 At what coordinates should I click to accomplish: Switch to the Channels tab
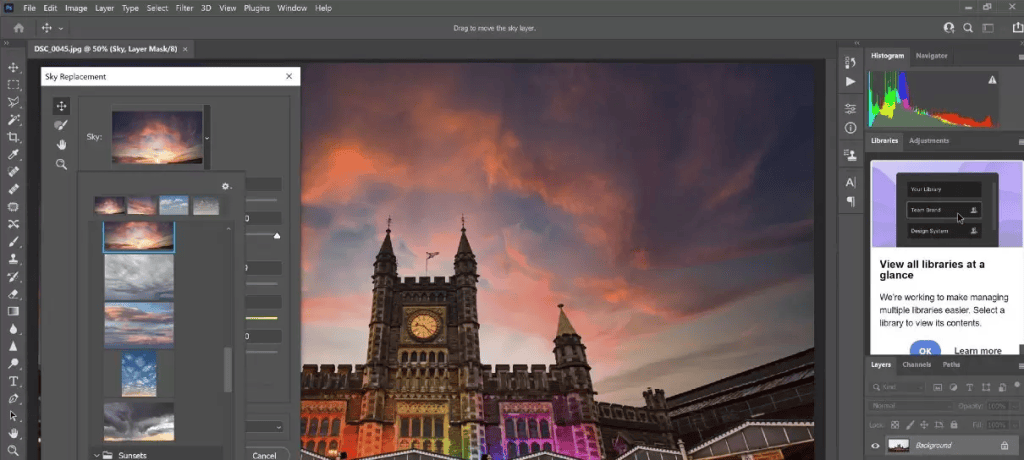coord(916,365)
